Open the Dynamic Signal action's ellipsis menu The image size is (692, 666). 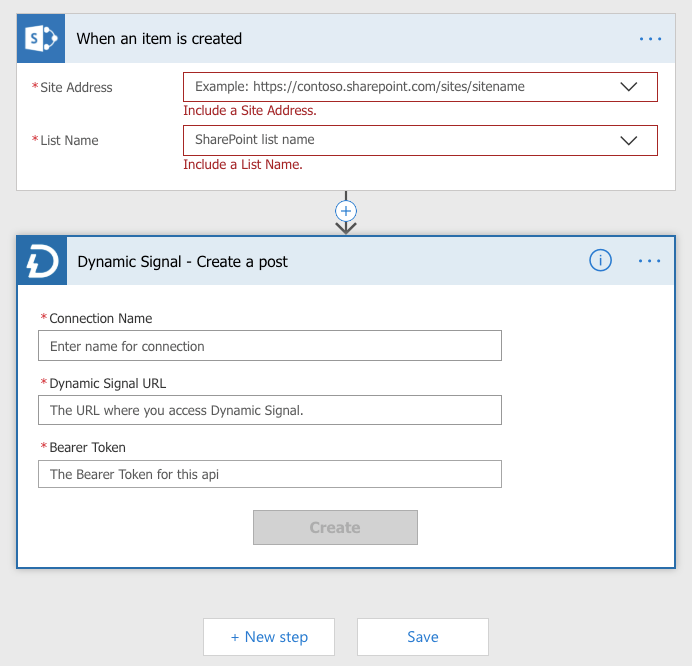[650, 261]
